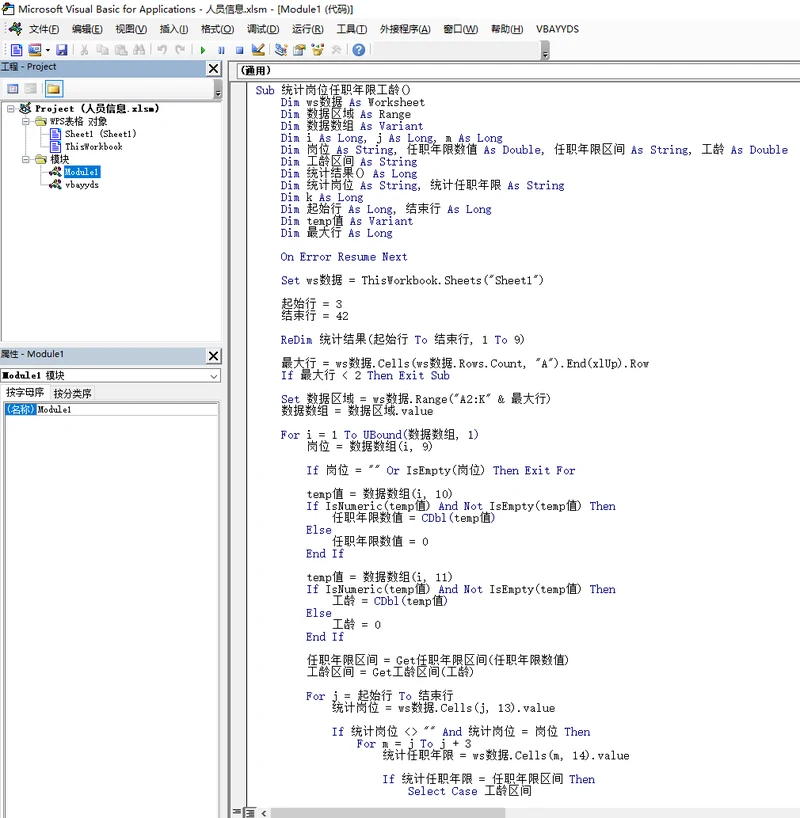Open the Object Browser icon
Viewport: 800px width, 818px height.
[317, 50]
